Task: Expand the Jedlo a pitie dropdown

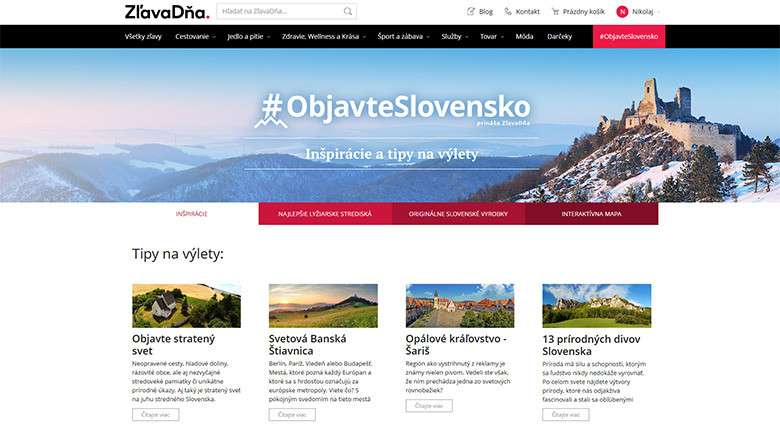Action: point(249,36)
